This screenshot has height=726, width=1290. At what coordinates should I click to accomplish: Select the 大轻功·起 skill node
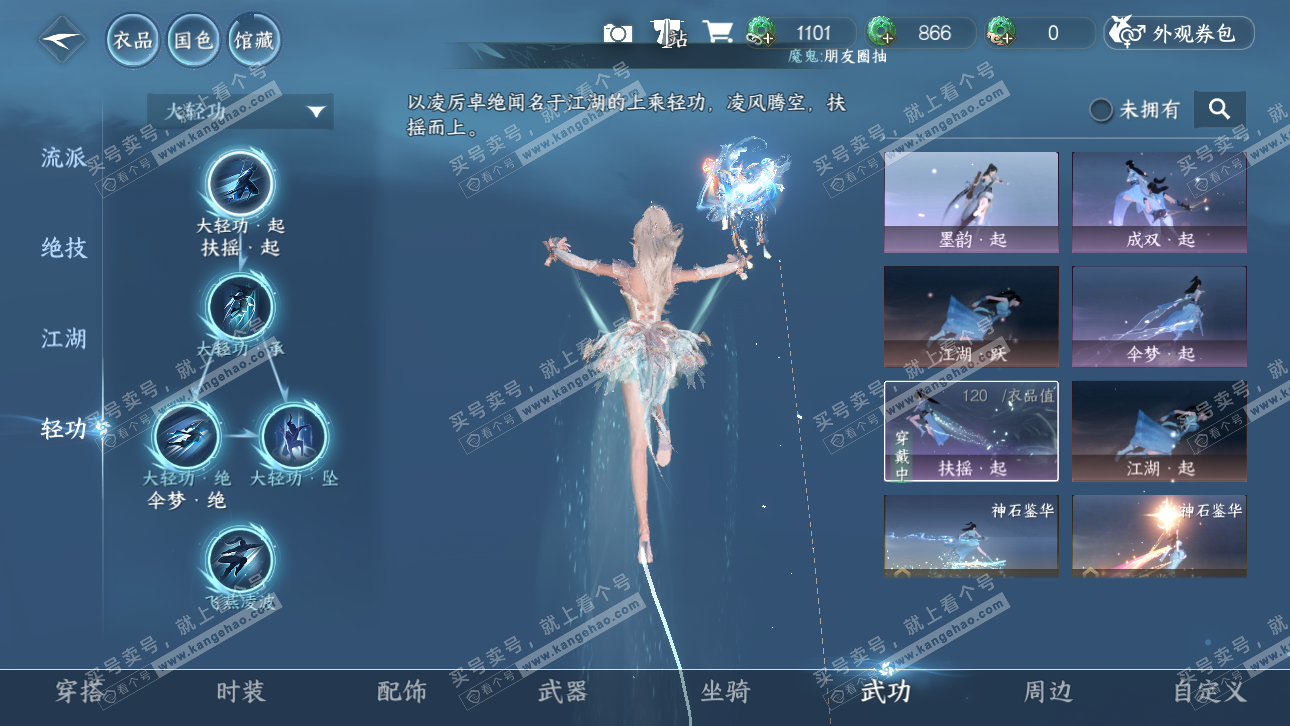(240, 183)
